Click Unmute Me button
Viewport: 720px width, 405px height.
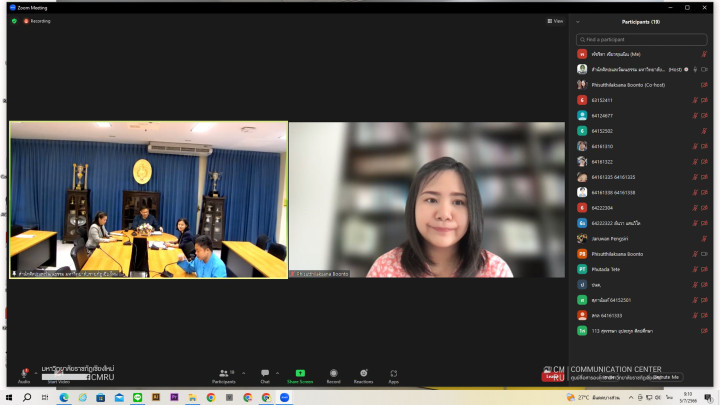coord(665,377)
